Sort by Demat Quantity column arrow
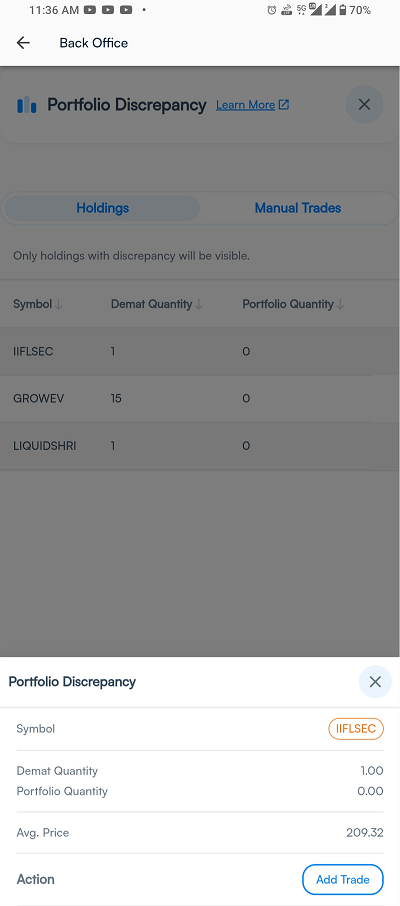400x906 pixels. click(x=199, y=305)
